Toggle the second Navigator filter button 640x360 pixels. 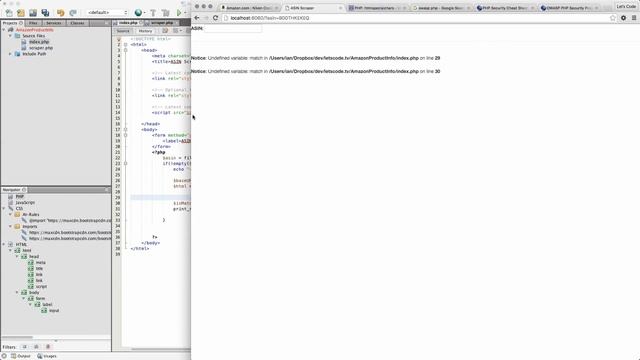36,347
